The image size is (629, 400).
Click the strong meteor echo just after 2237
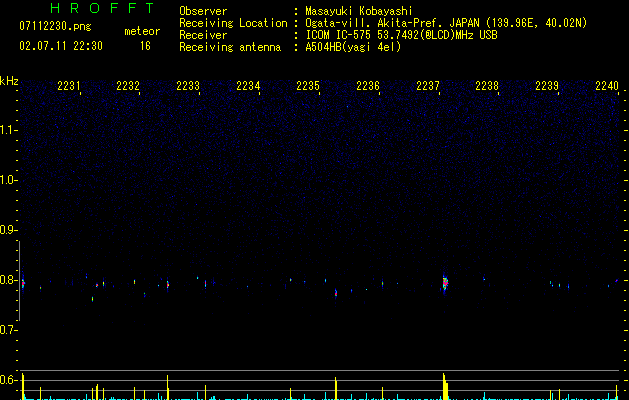445,283
